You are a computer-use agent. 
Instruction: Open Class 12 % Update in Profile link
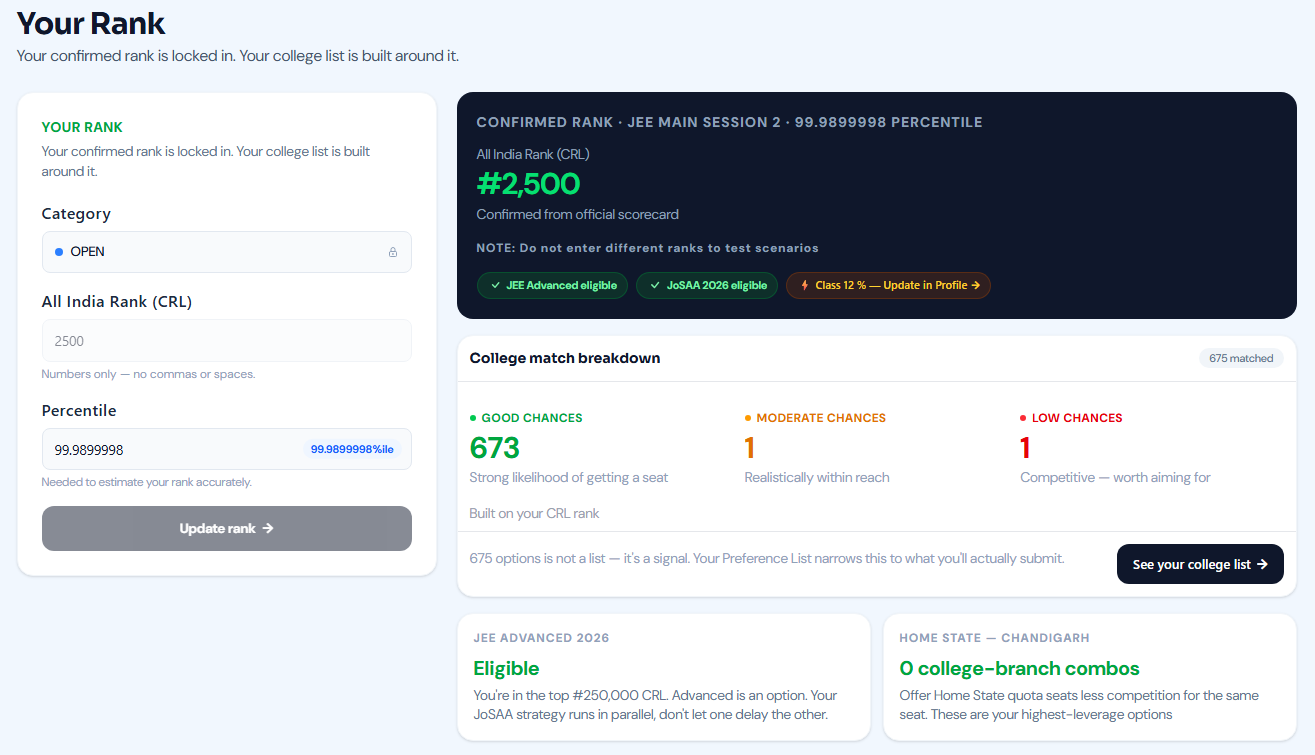(x=889, y=285)
